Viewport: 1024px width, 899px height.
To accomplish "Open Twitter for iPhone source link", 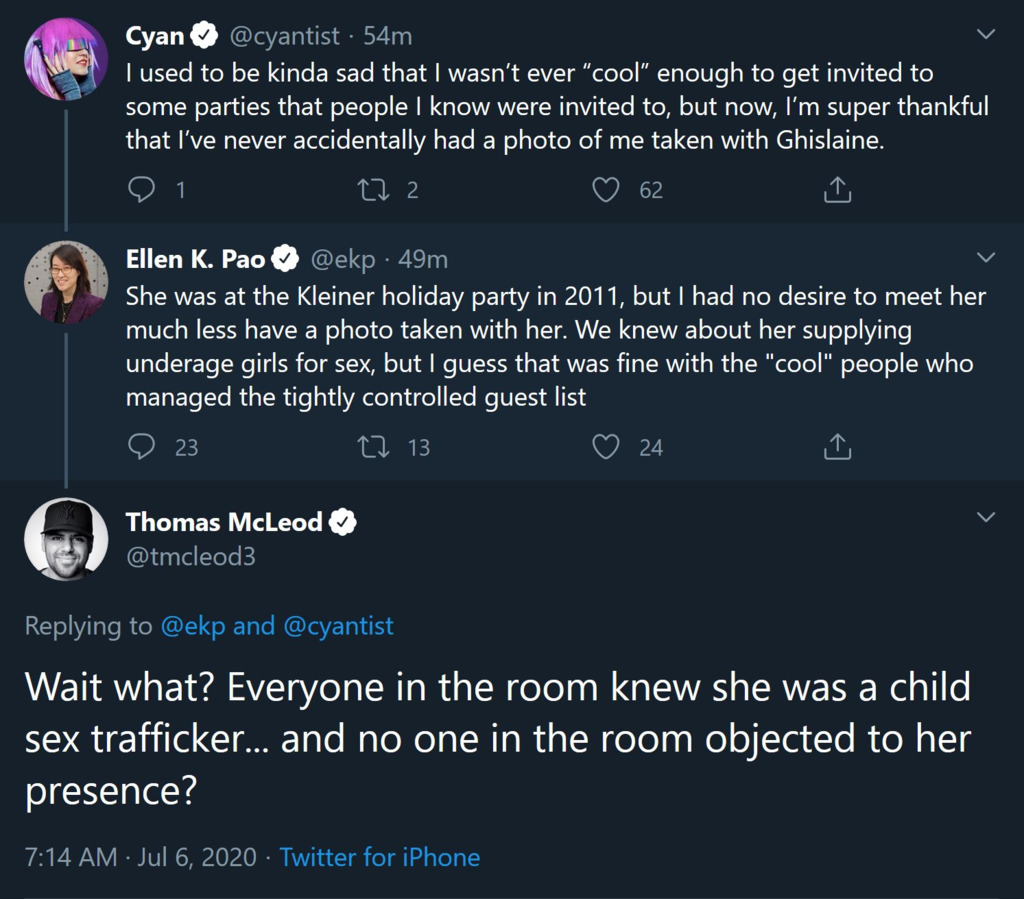I will pyautogui.click(x=379, y=857).
